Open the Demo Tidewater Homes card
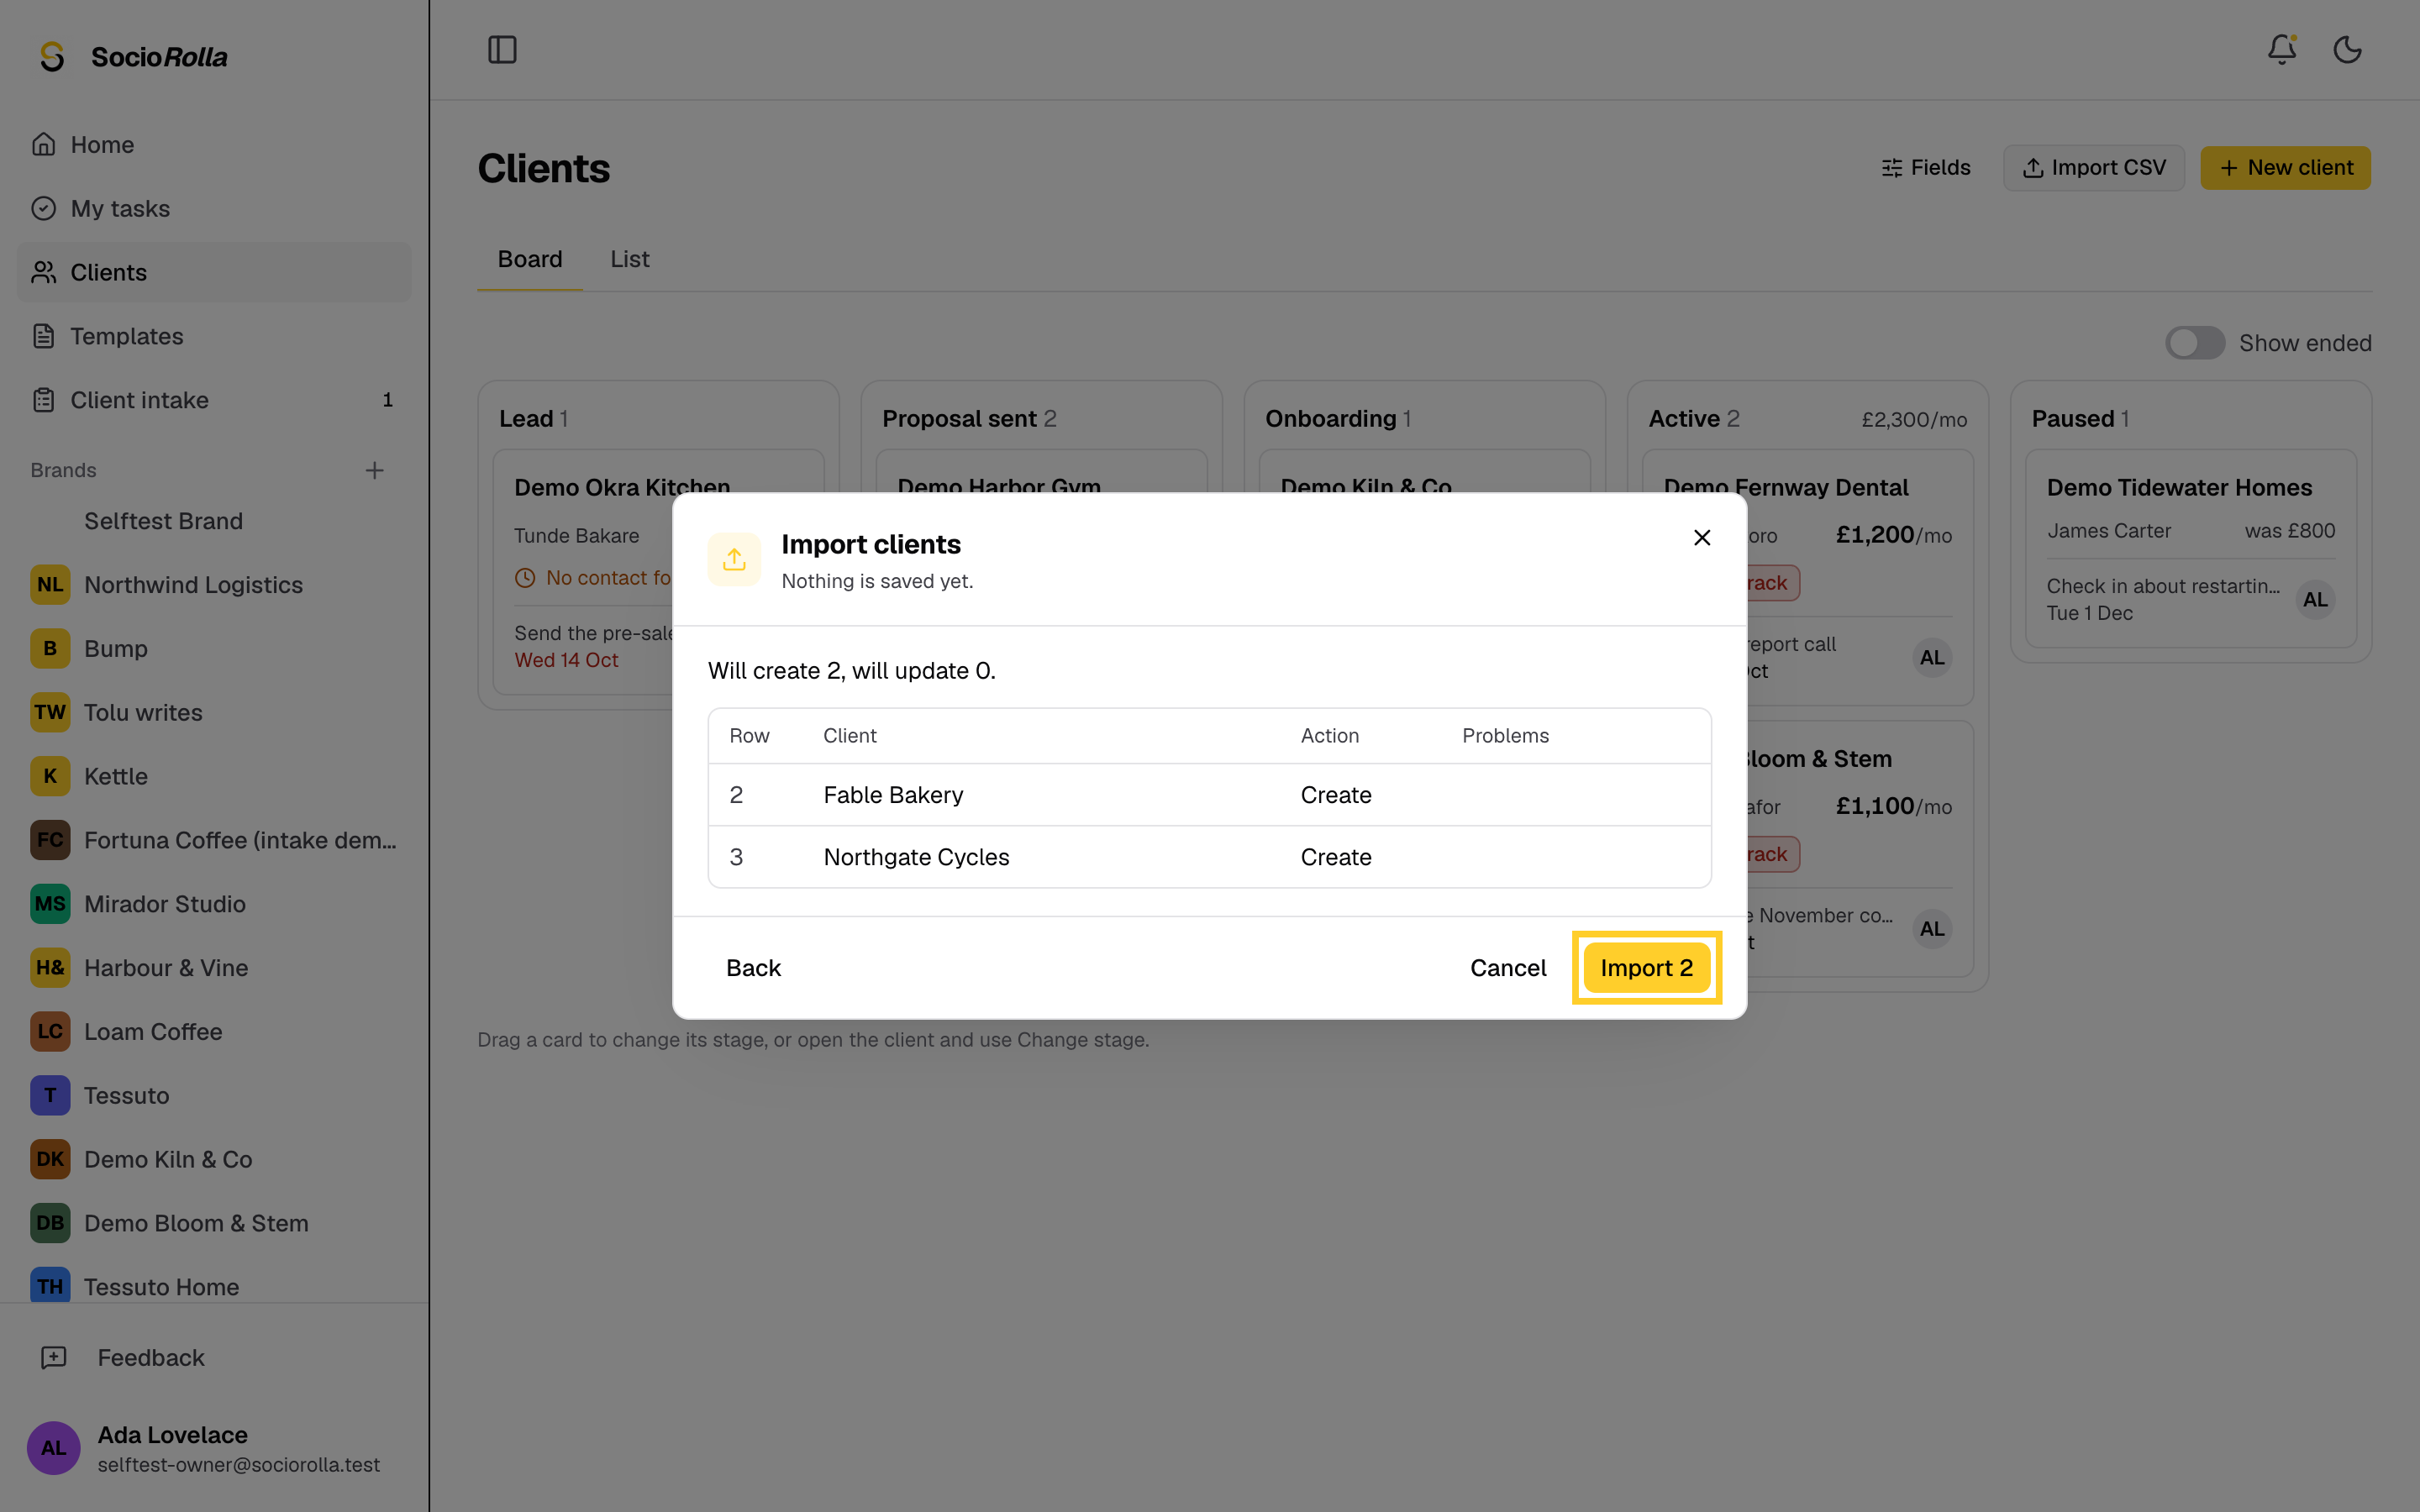This screenshot has height=1512, width=2420. click(x=2190, y=548)
